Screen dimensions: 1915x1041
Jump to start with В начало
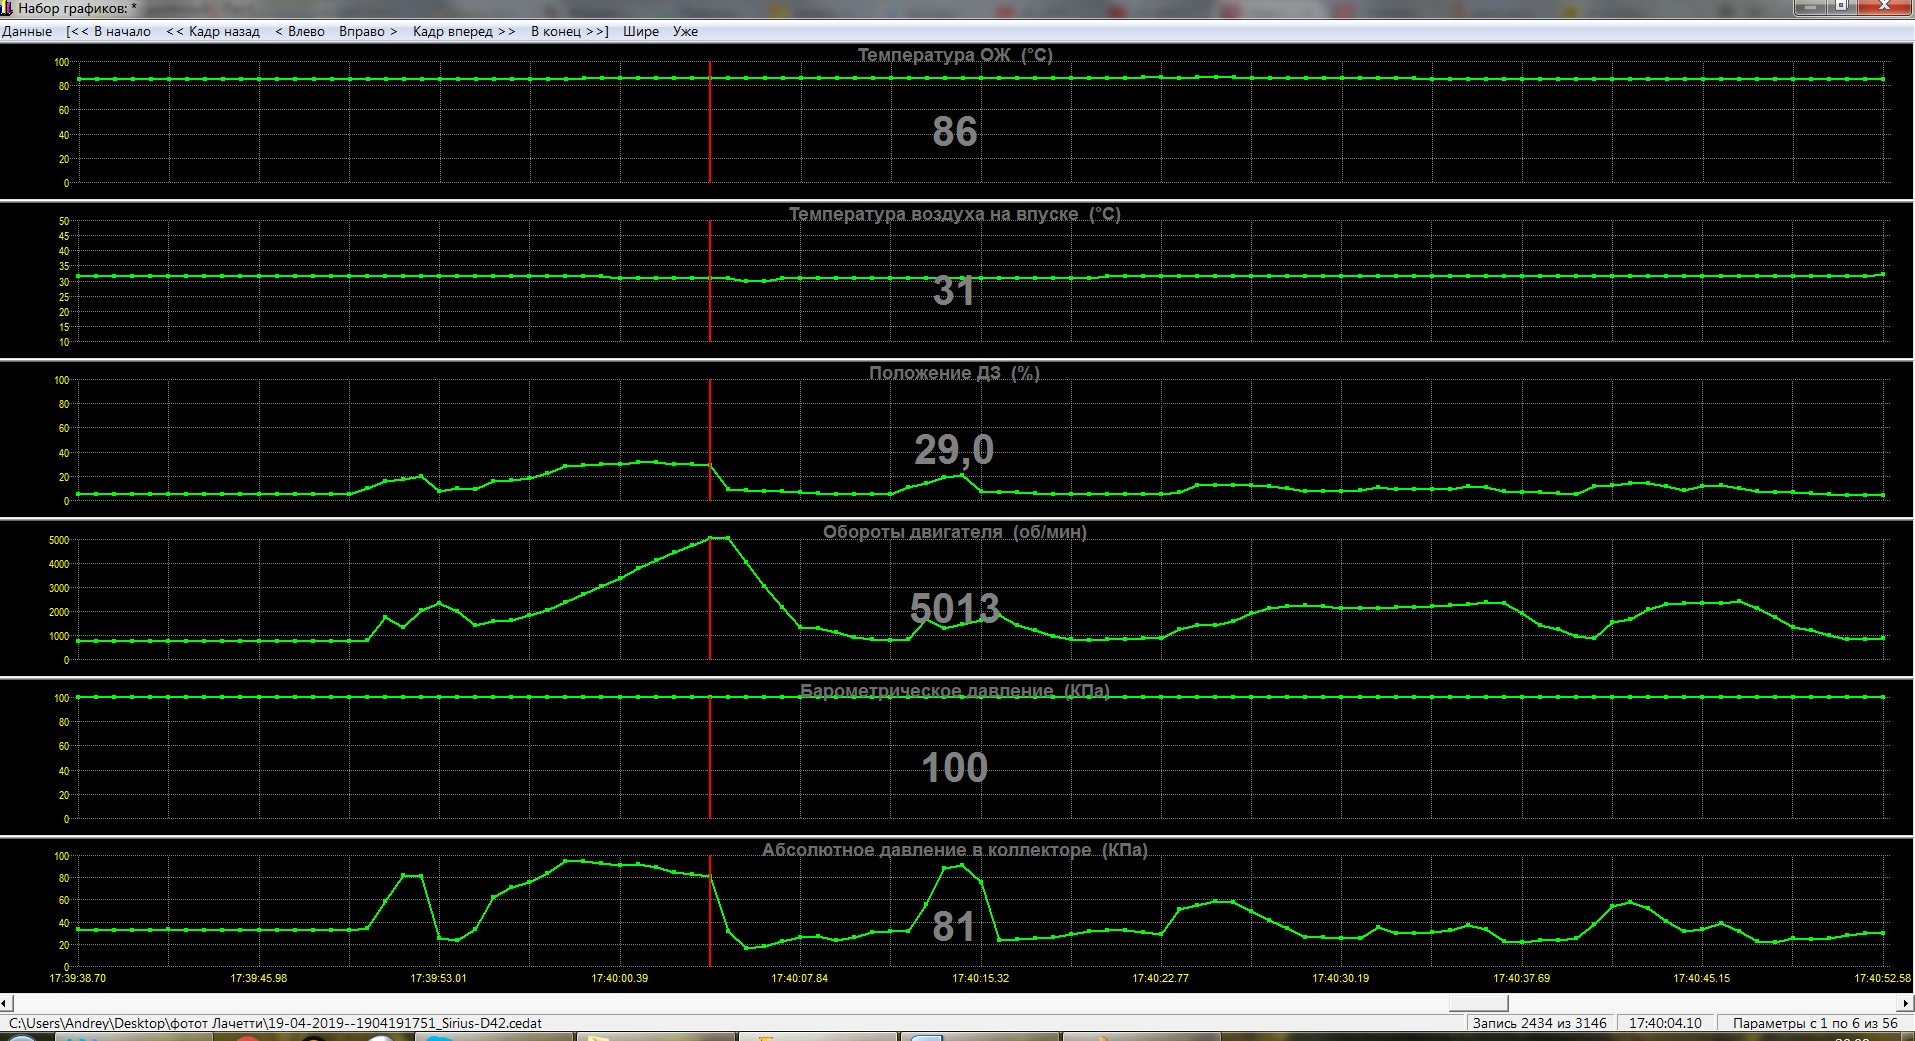tap(109, 31)
